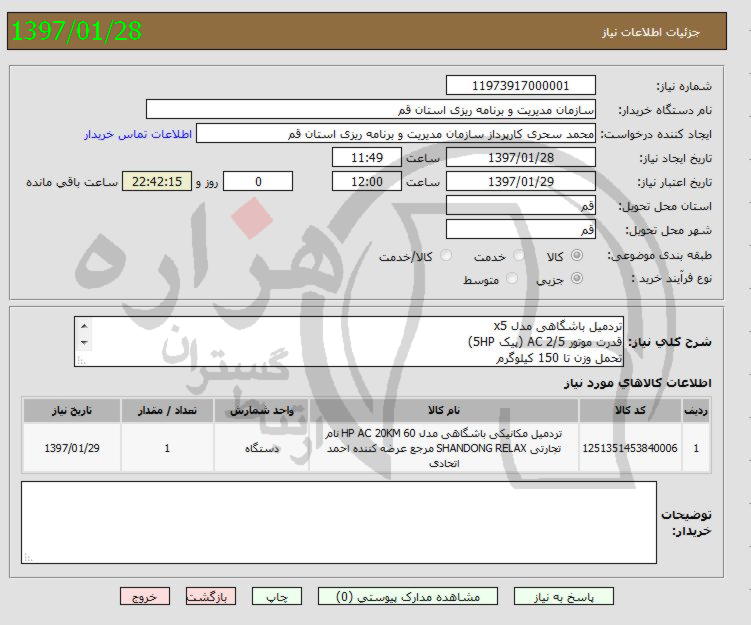Screen dimensions: 751x625
Task: Click the نام کالا column header
Action: (444, 410)
